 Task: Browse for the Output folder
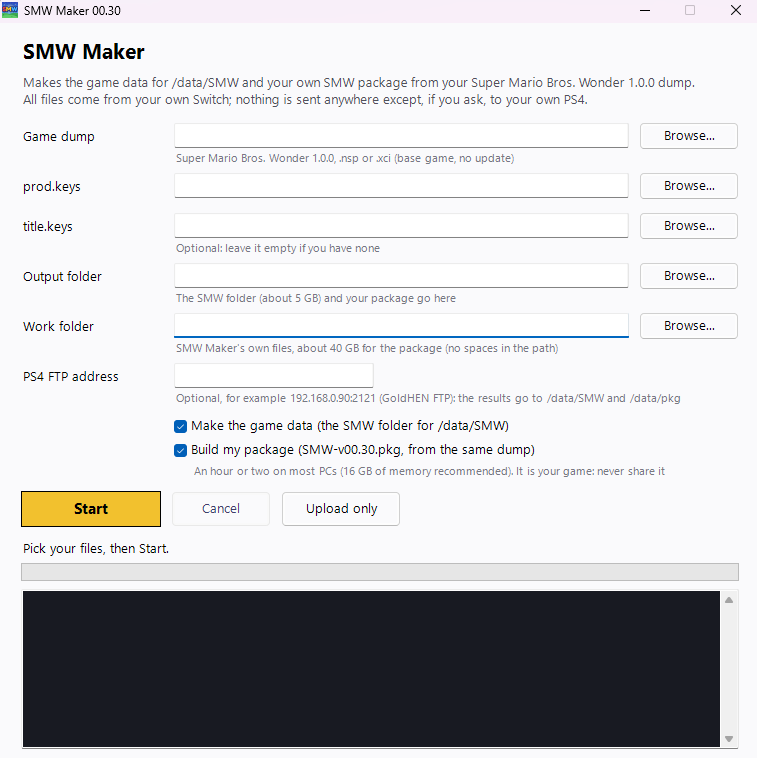[x=689, y=276]
